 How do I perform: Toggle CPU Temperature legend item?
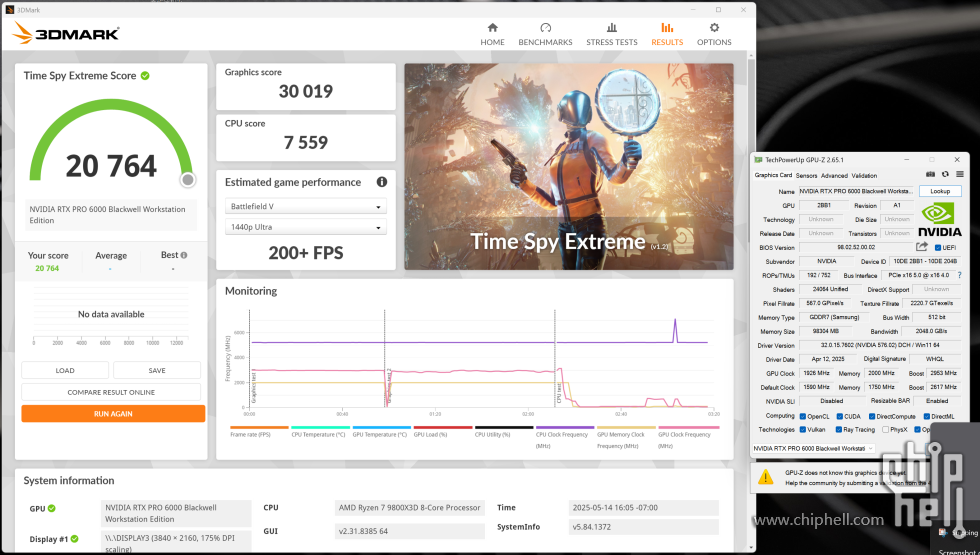[x=320, y=431]
